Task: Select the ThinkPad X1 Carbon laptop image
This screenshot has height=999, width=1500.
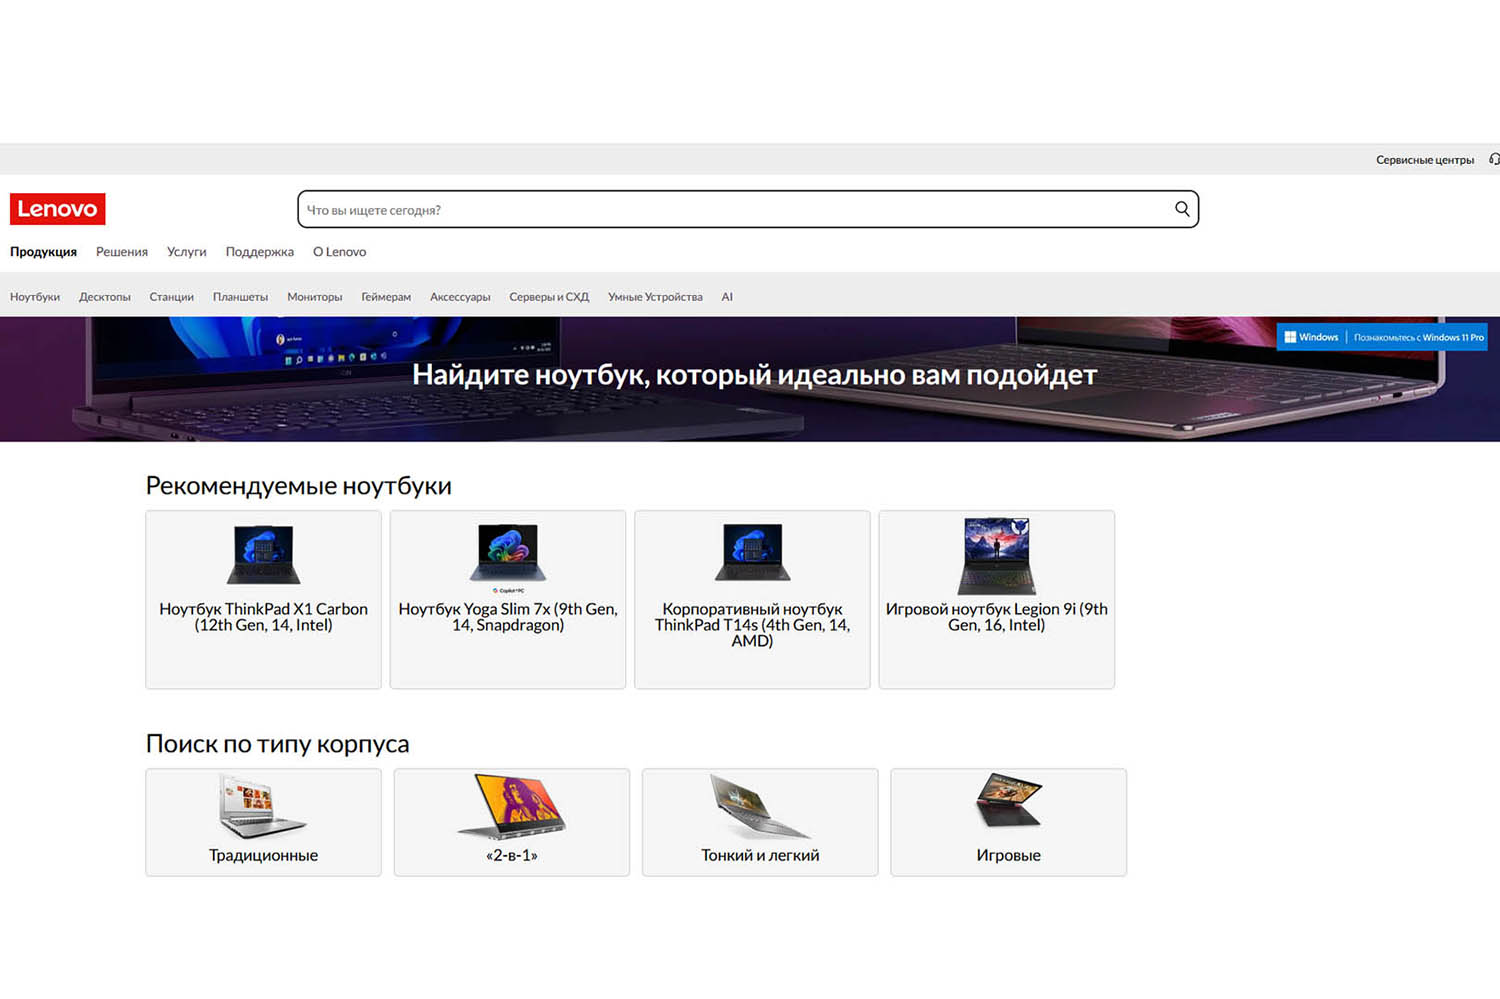Action: [x=263, y=553]
